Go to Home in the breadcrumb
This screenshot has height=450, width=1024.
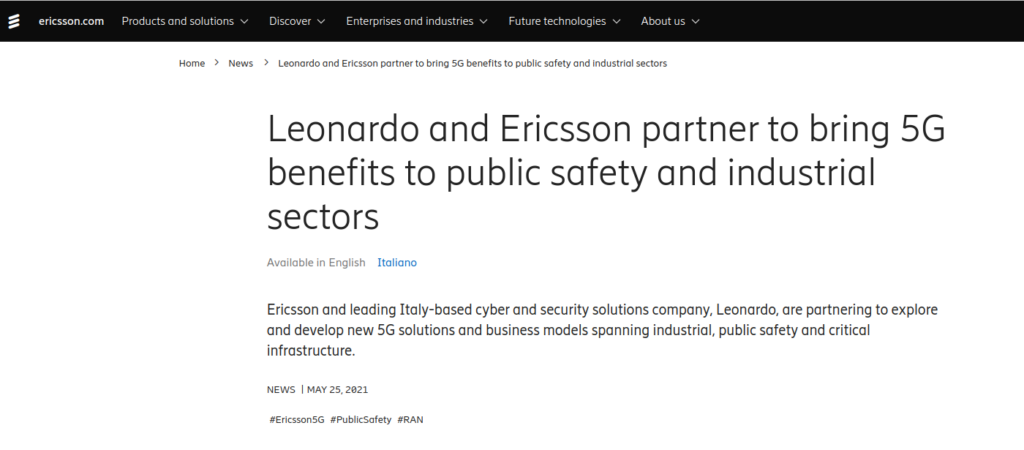click(192, 63)
